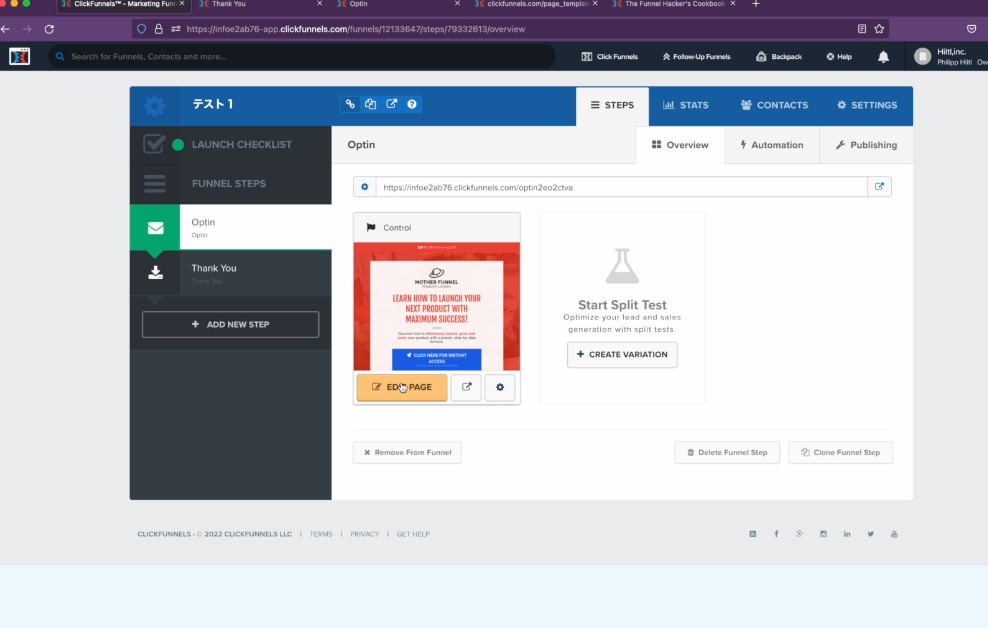
Task: Copy funnel link using the chain icon
Action: (350, 105)
